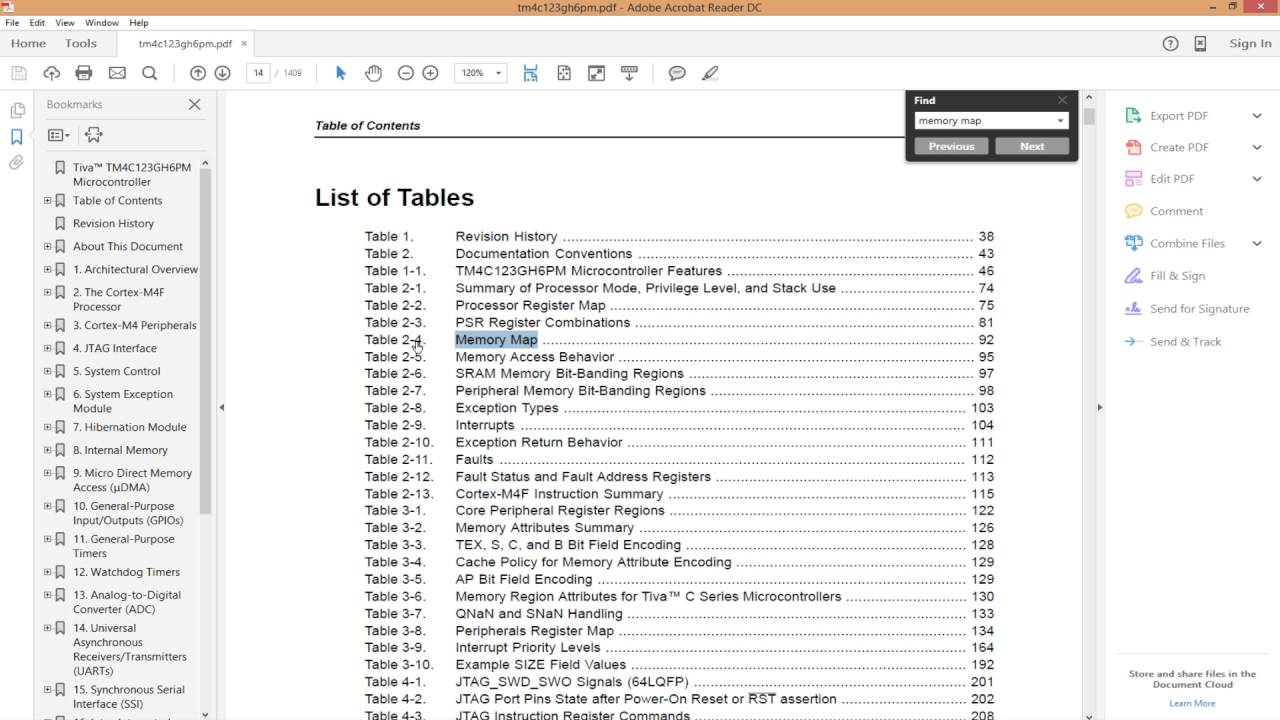Open the attachments paperclip panel
Viewport: 1280px width, 720px height.
[x=17, y=162]
